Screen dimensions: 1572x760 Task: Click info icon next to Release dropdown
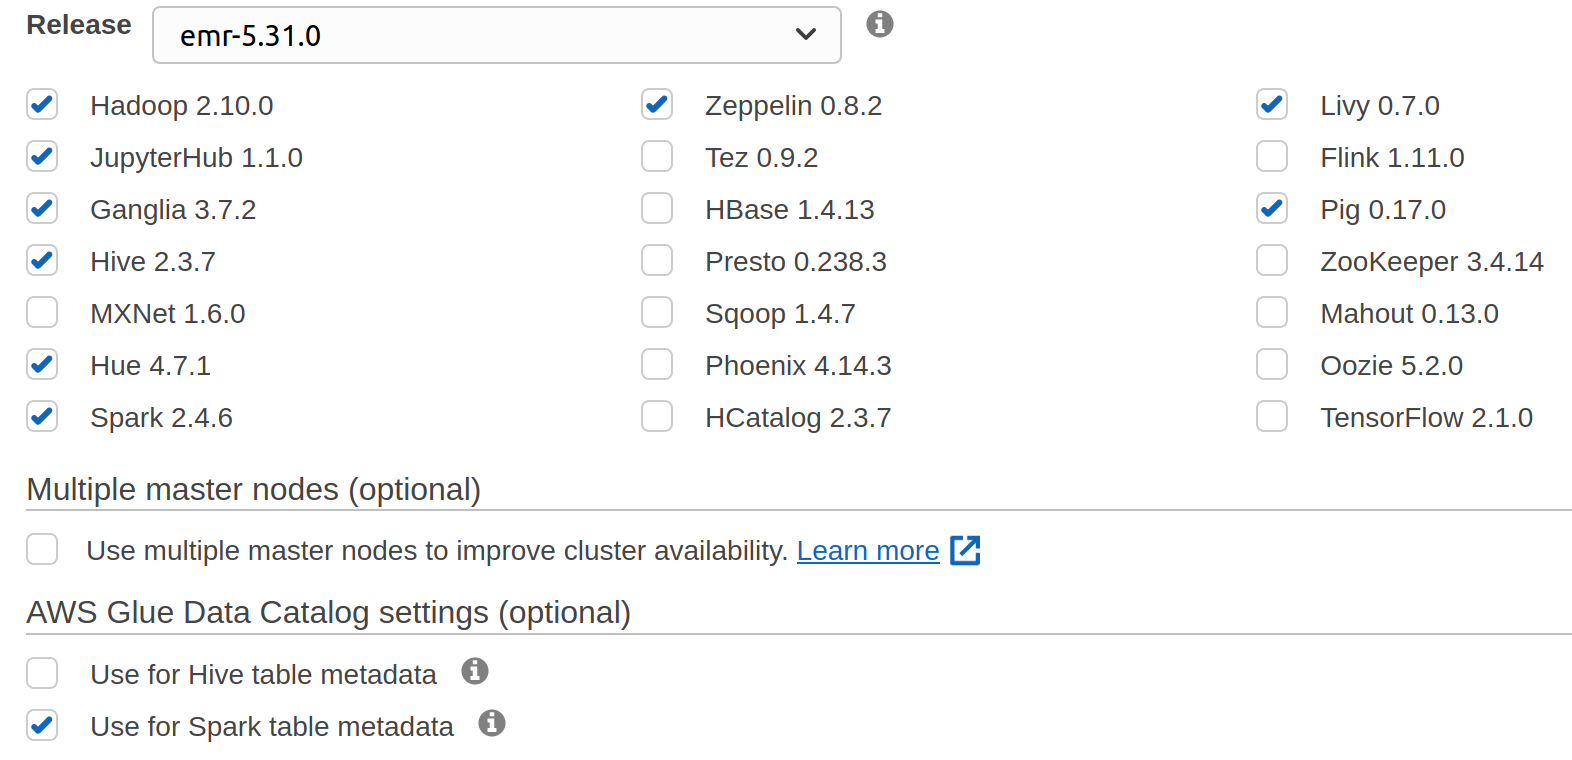click(x=879, y=24)
